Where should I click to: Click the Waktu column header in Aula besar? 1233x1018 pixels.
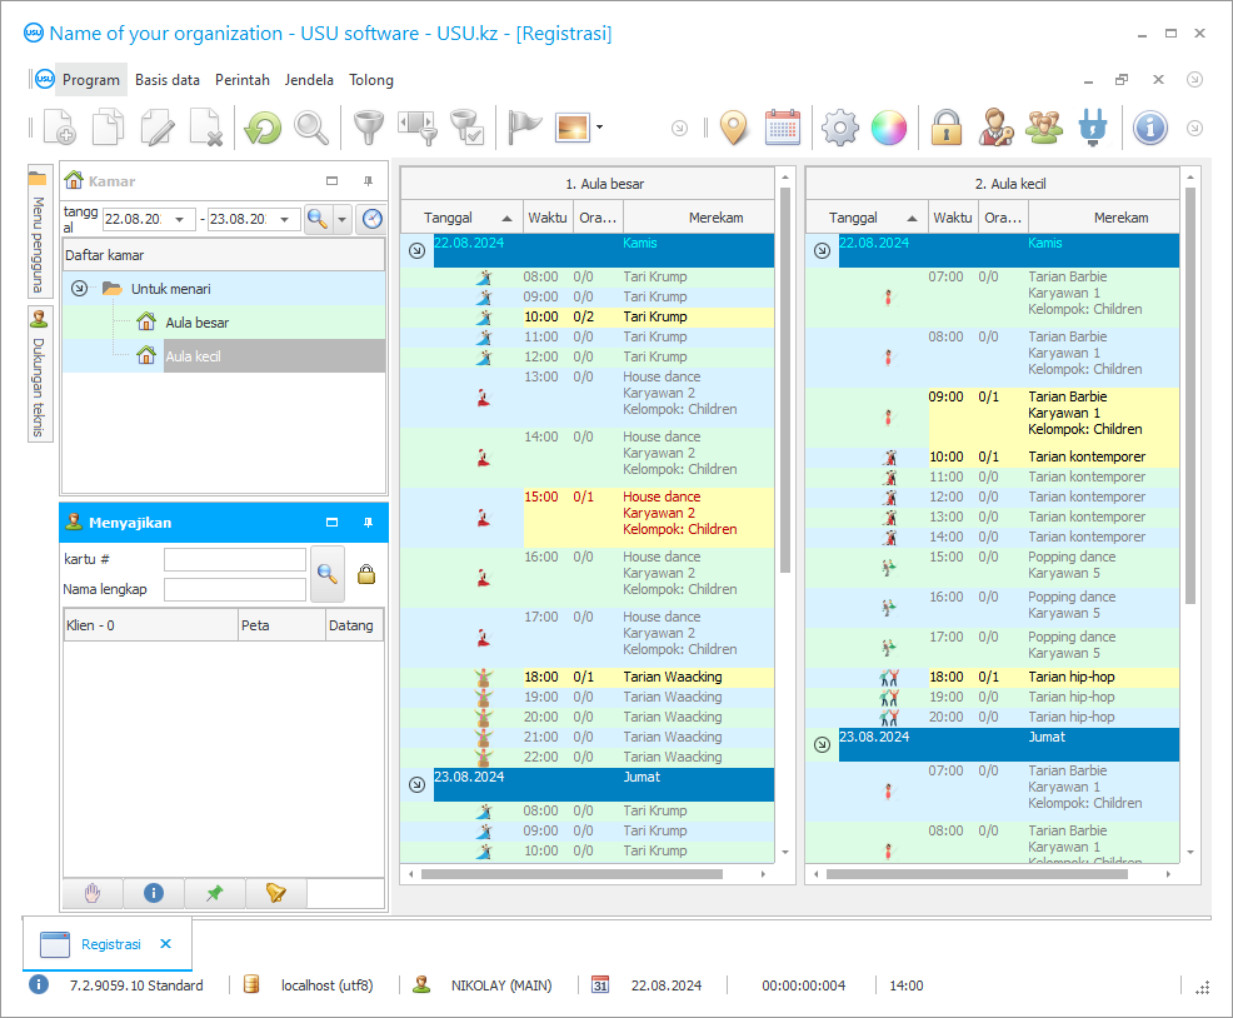coord(547,217)
